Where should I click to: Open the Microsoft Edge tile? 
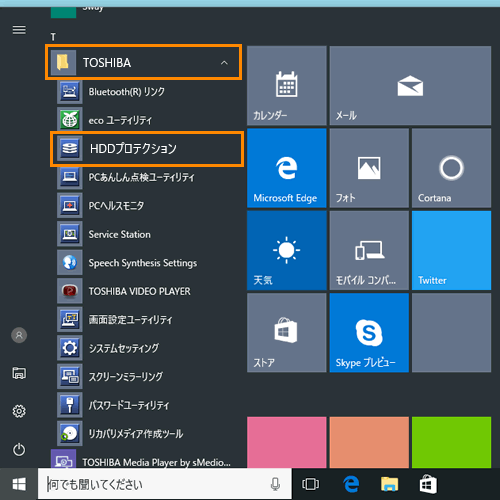pyautogui.click(x=287, y=168)
